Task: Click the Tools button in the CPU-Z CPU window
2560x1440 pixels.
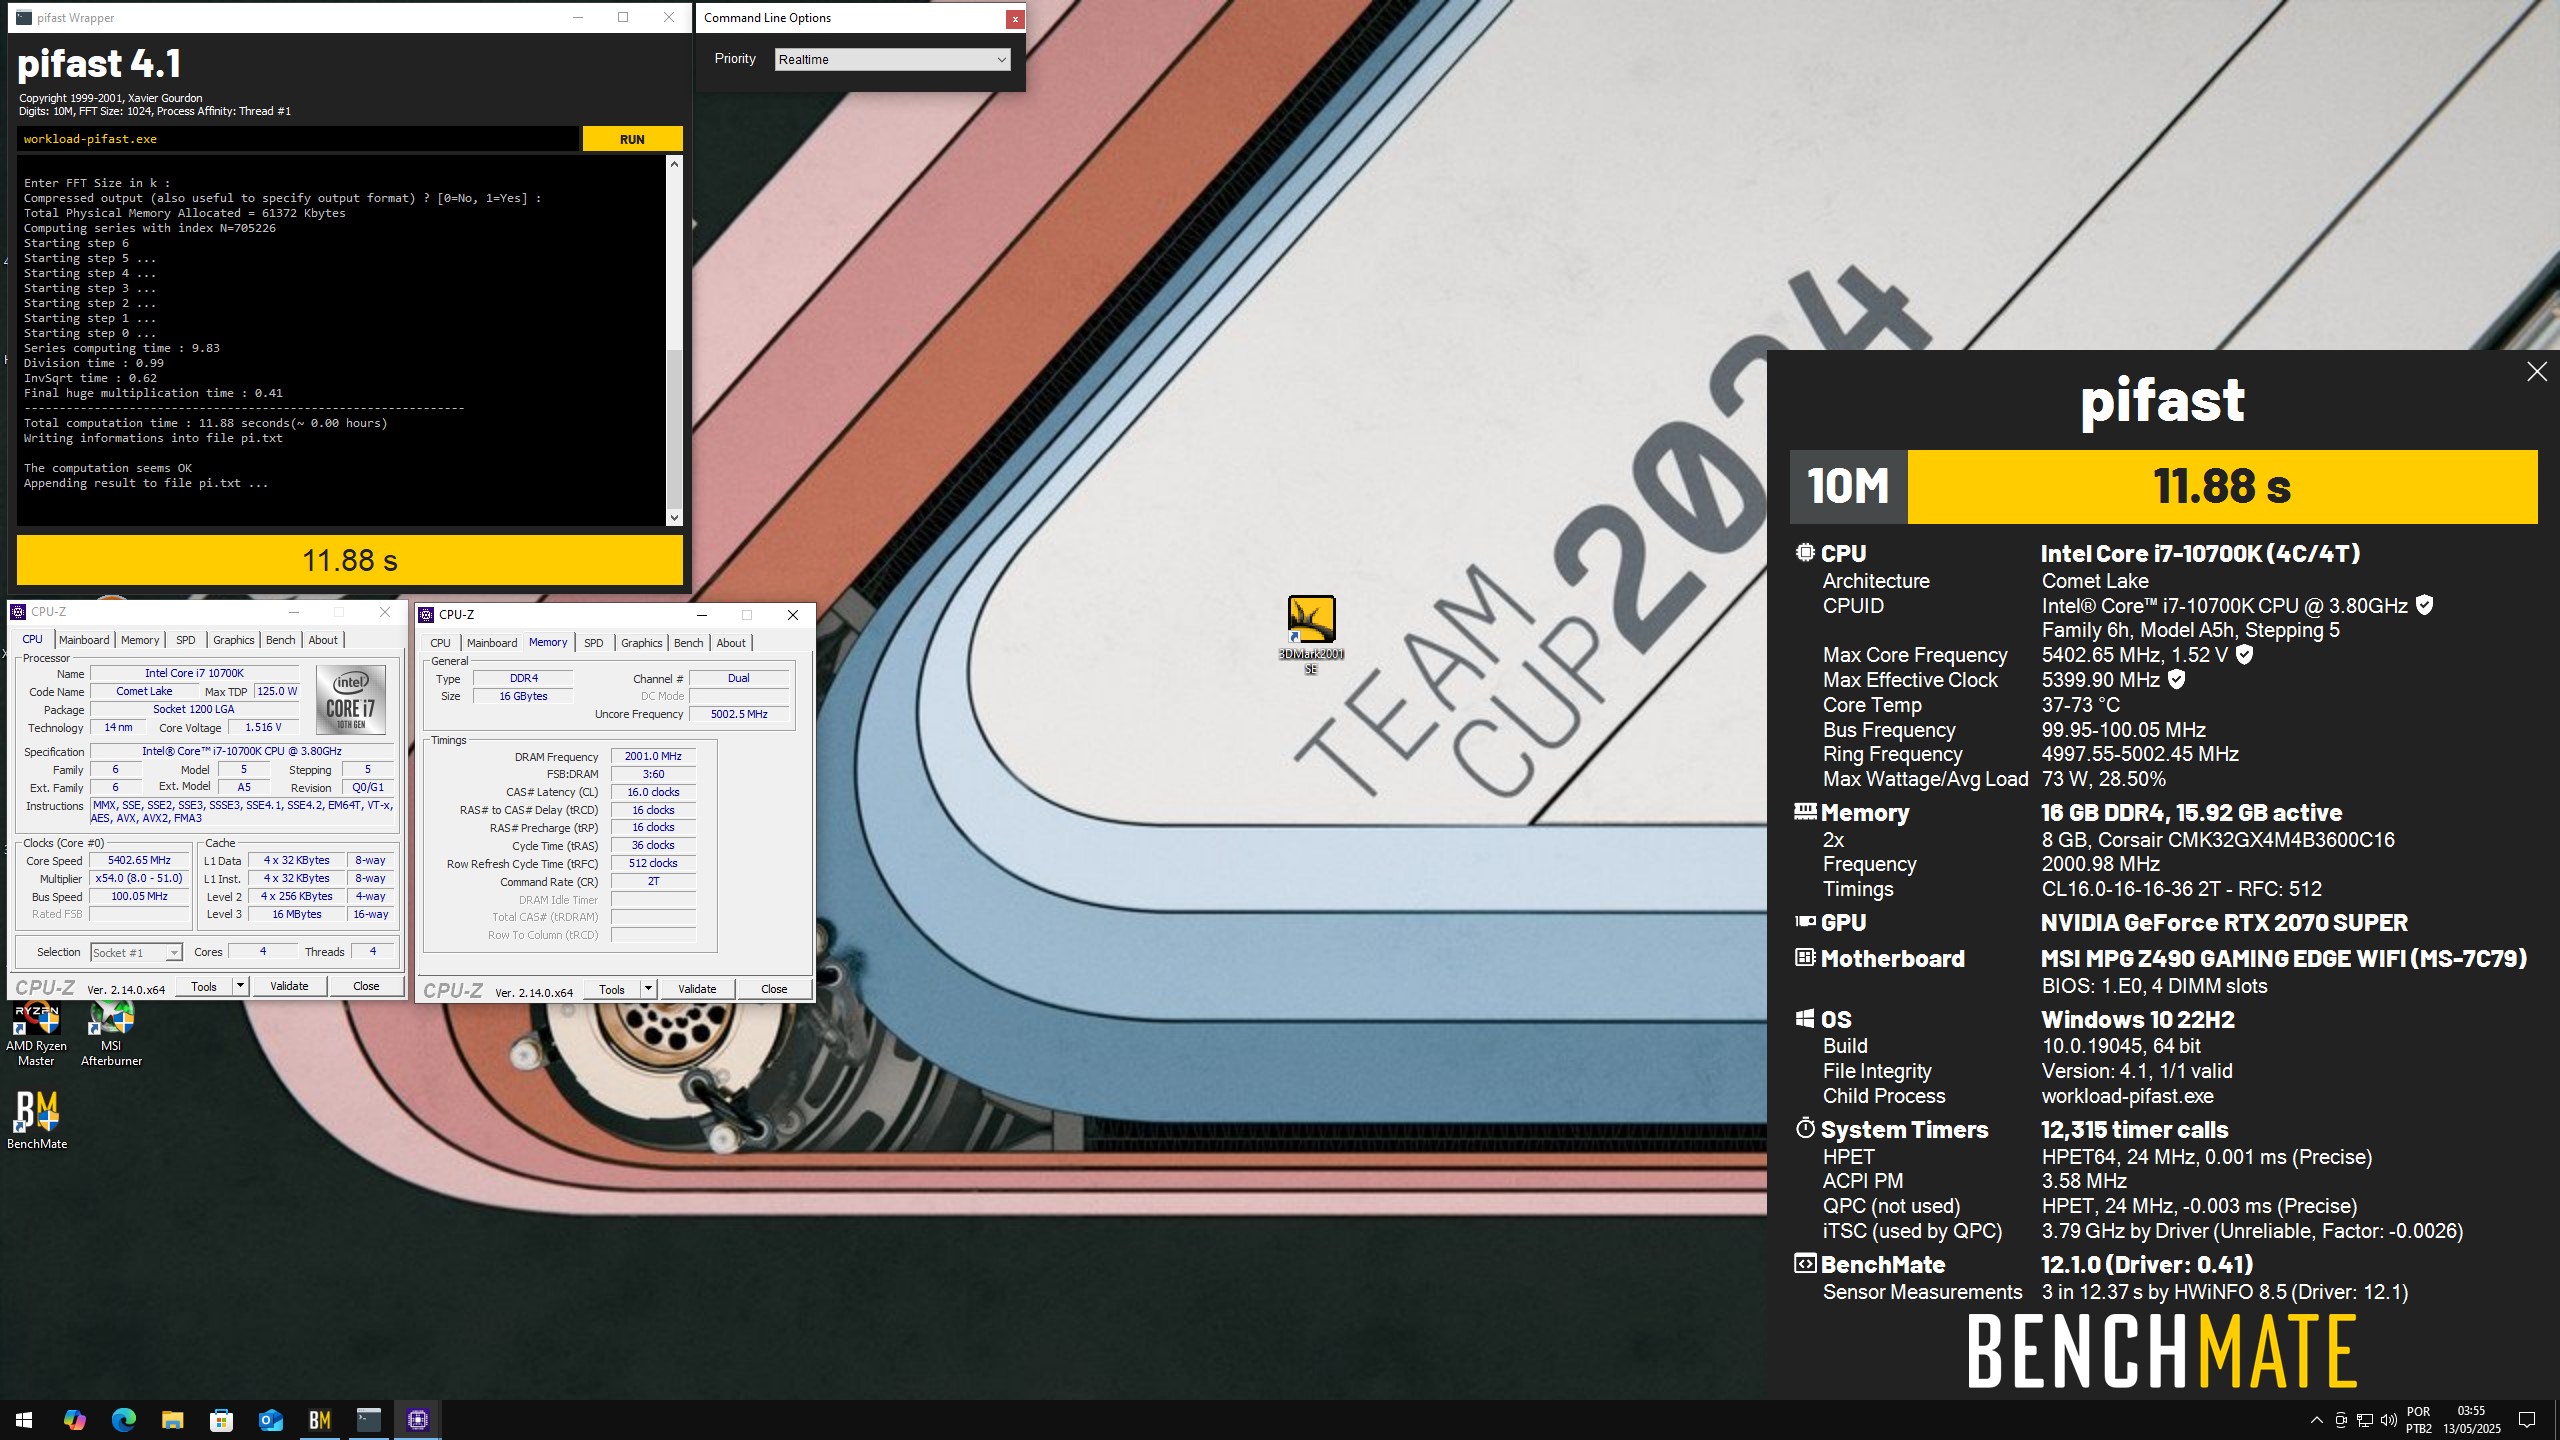Action: (204, 986)
